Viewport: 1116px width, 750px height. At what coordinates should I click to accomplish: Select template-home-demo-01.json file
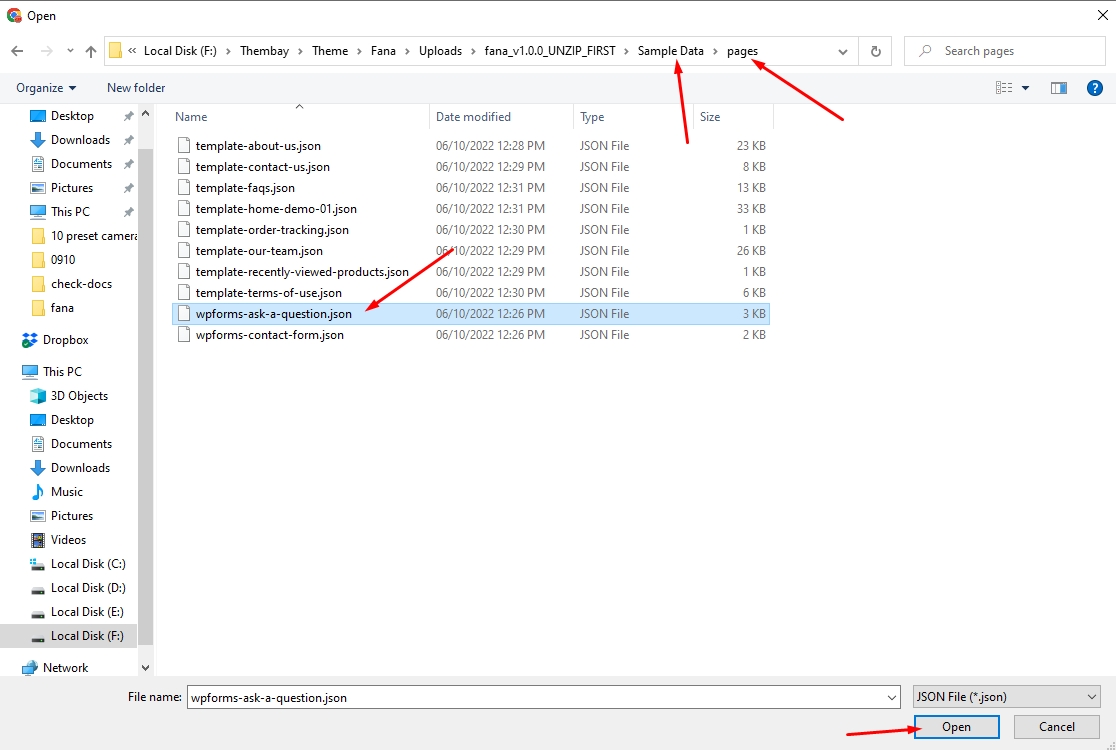[276, 209]
